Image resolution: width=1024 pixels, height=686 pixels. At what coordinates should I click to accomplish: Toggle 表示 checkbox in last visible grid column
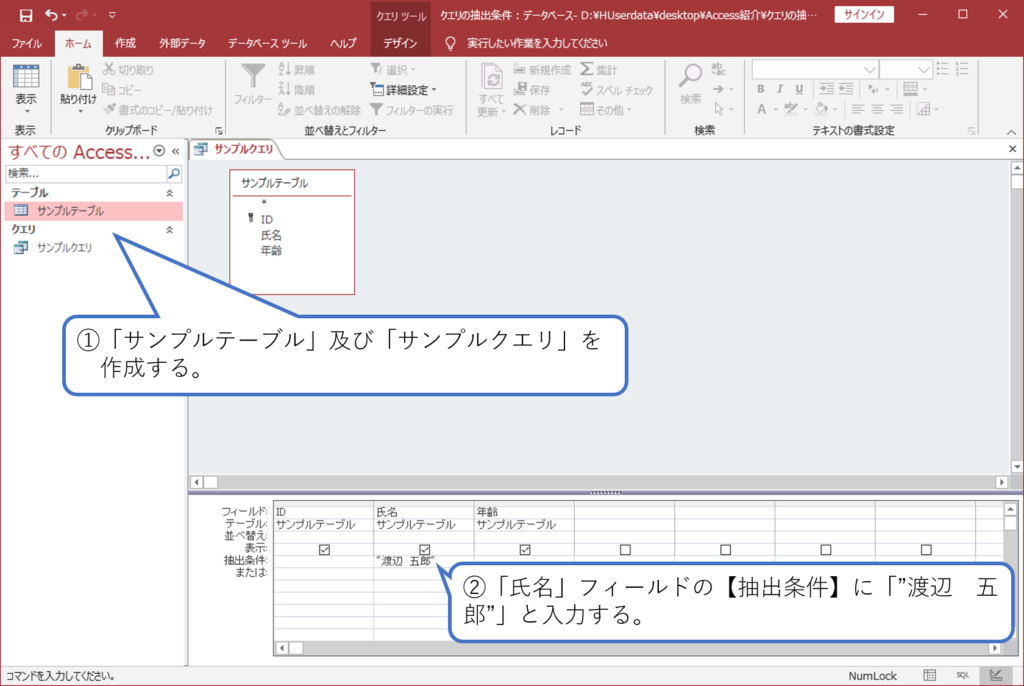pos(926,549)
